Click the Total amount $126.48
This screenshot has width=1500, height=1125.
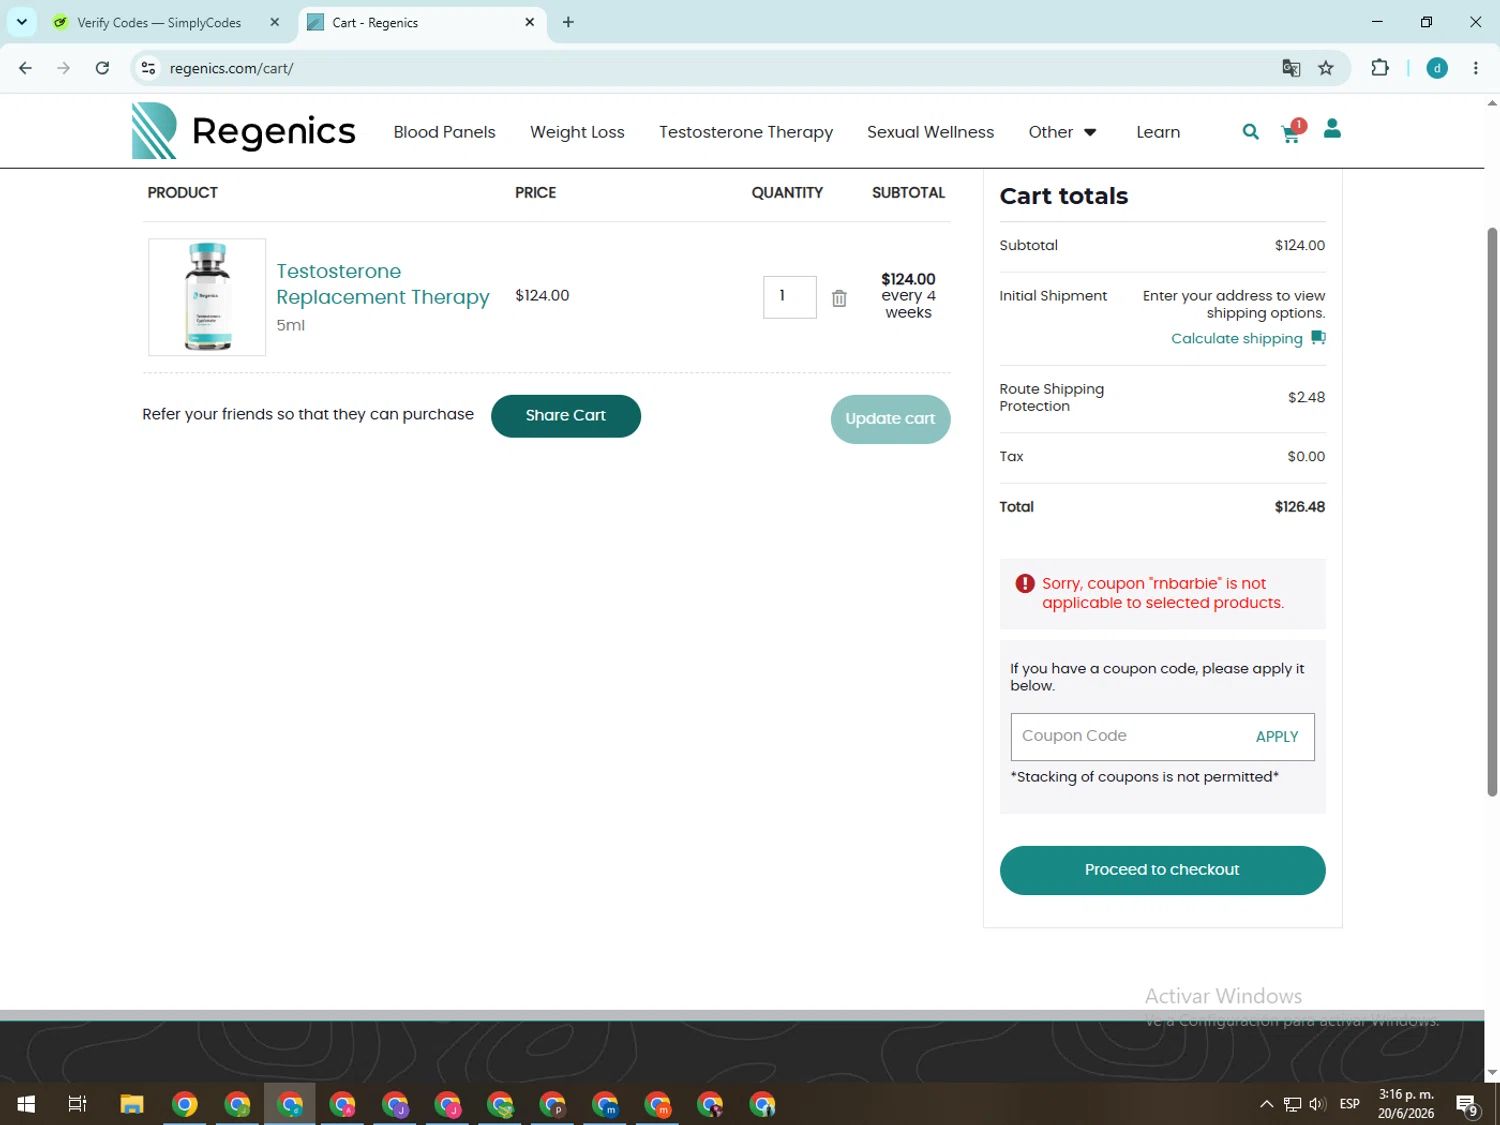pos(1299,507)
